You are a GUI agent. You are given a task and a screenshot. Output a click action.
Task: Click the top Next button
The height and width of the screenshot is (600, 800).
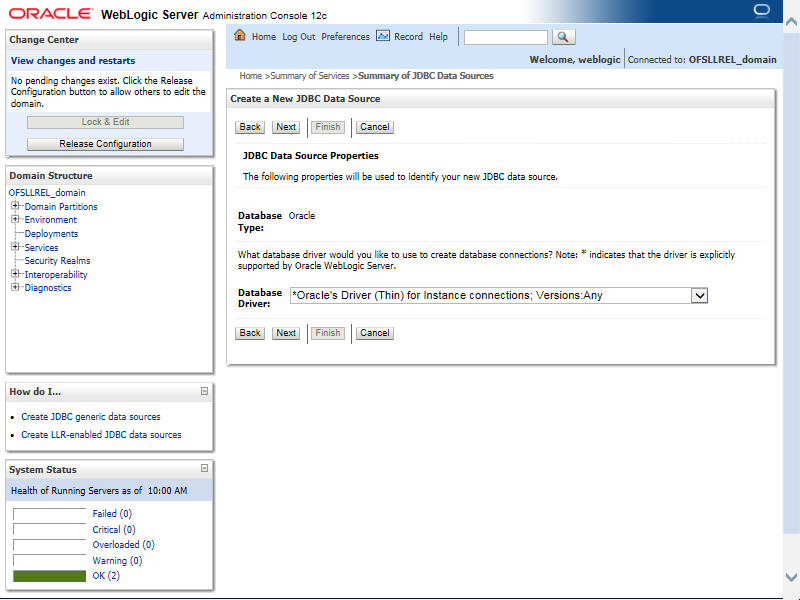pyautogui.click(x=286, y=127)
